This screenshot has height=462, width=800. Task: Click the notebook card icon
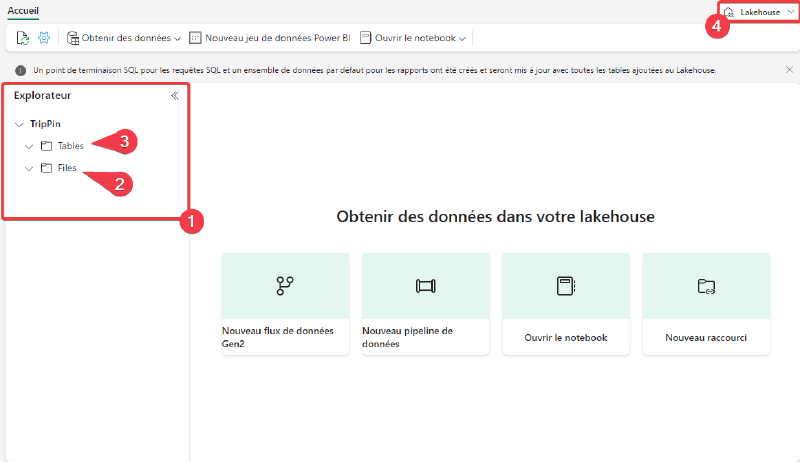[x=566, y=286]
